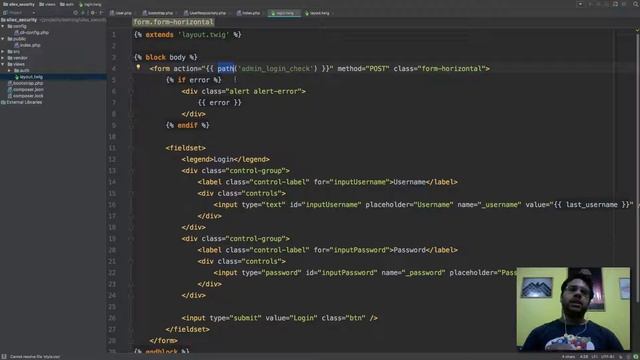
Task: Click the run button in top toolbar
Action: [x=590, y=4]
